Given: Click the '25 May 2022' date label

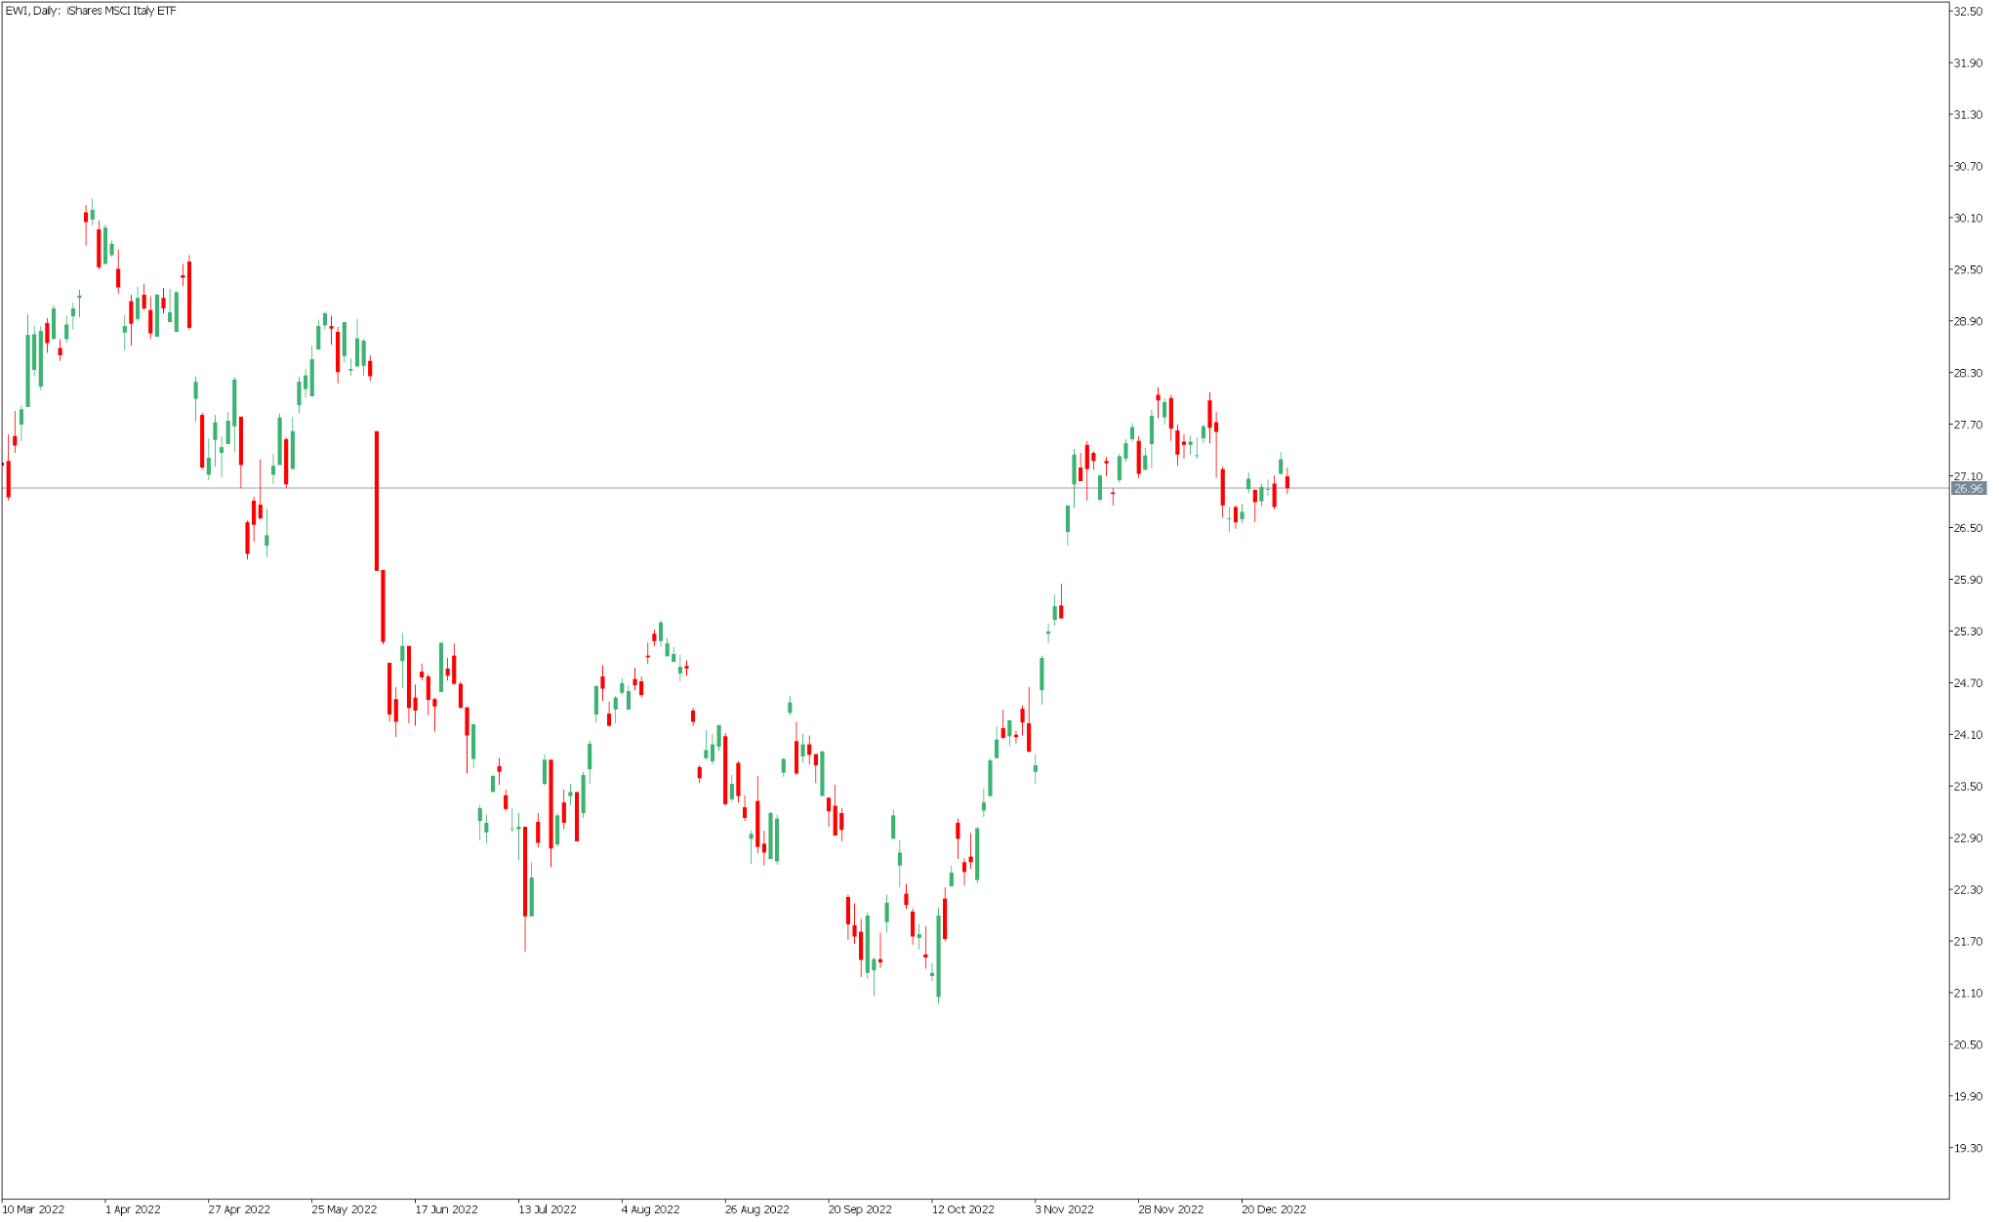Looking at the screenshot, I should (x=344, y=1210).
